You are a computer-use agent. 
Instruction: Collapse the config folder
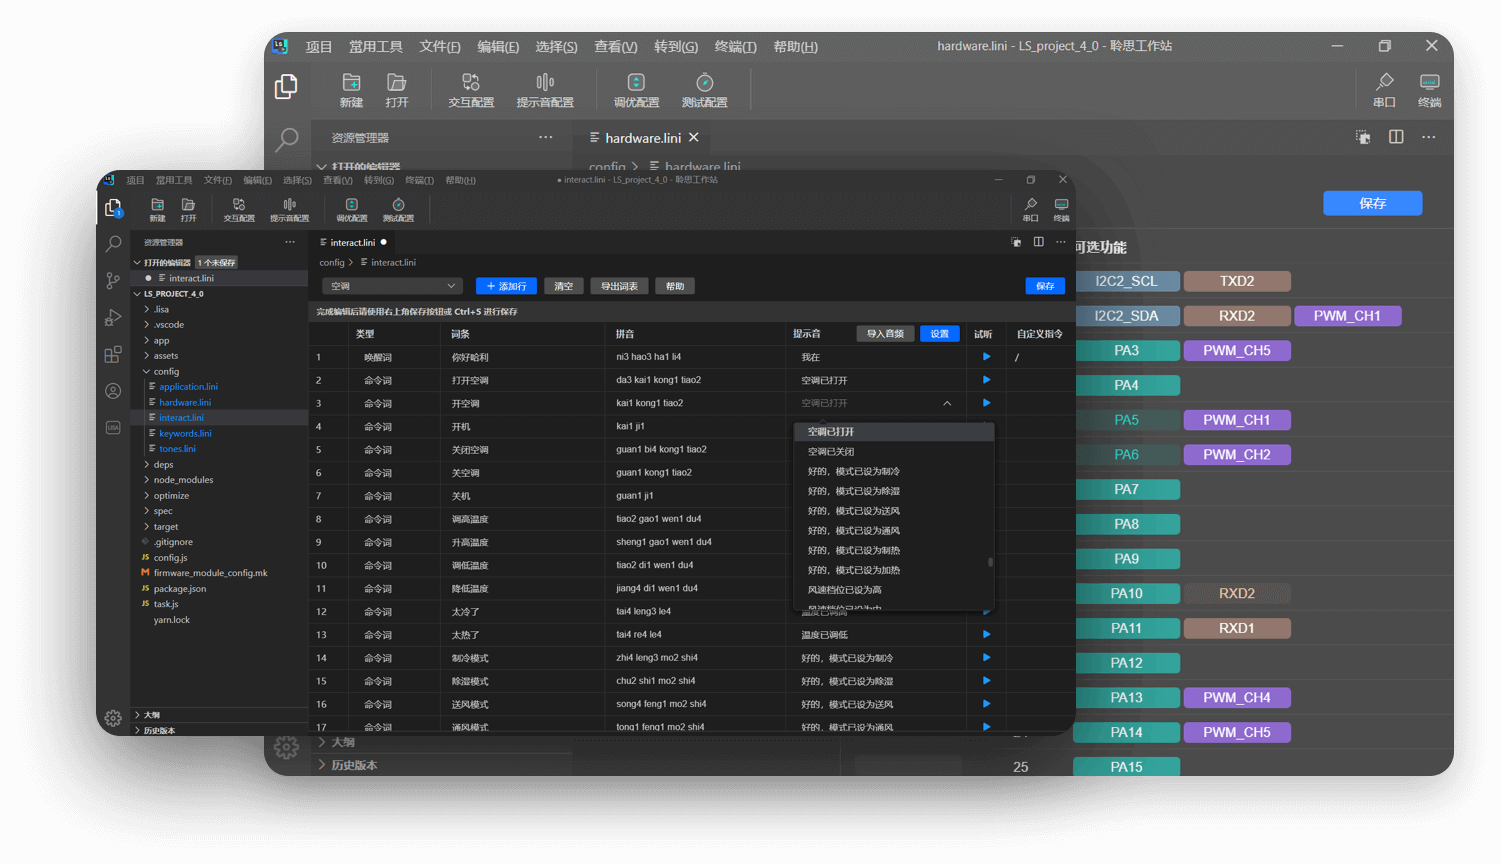coord(147,371)
